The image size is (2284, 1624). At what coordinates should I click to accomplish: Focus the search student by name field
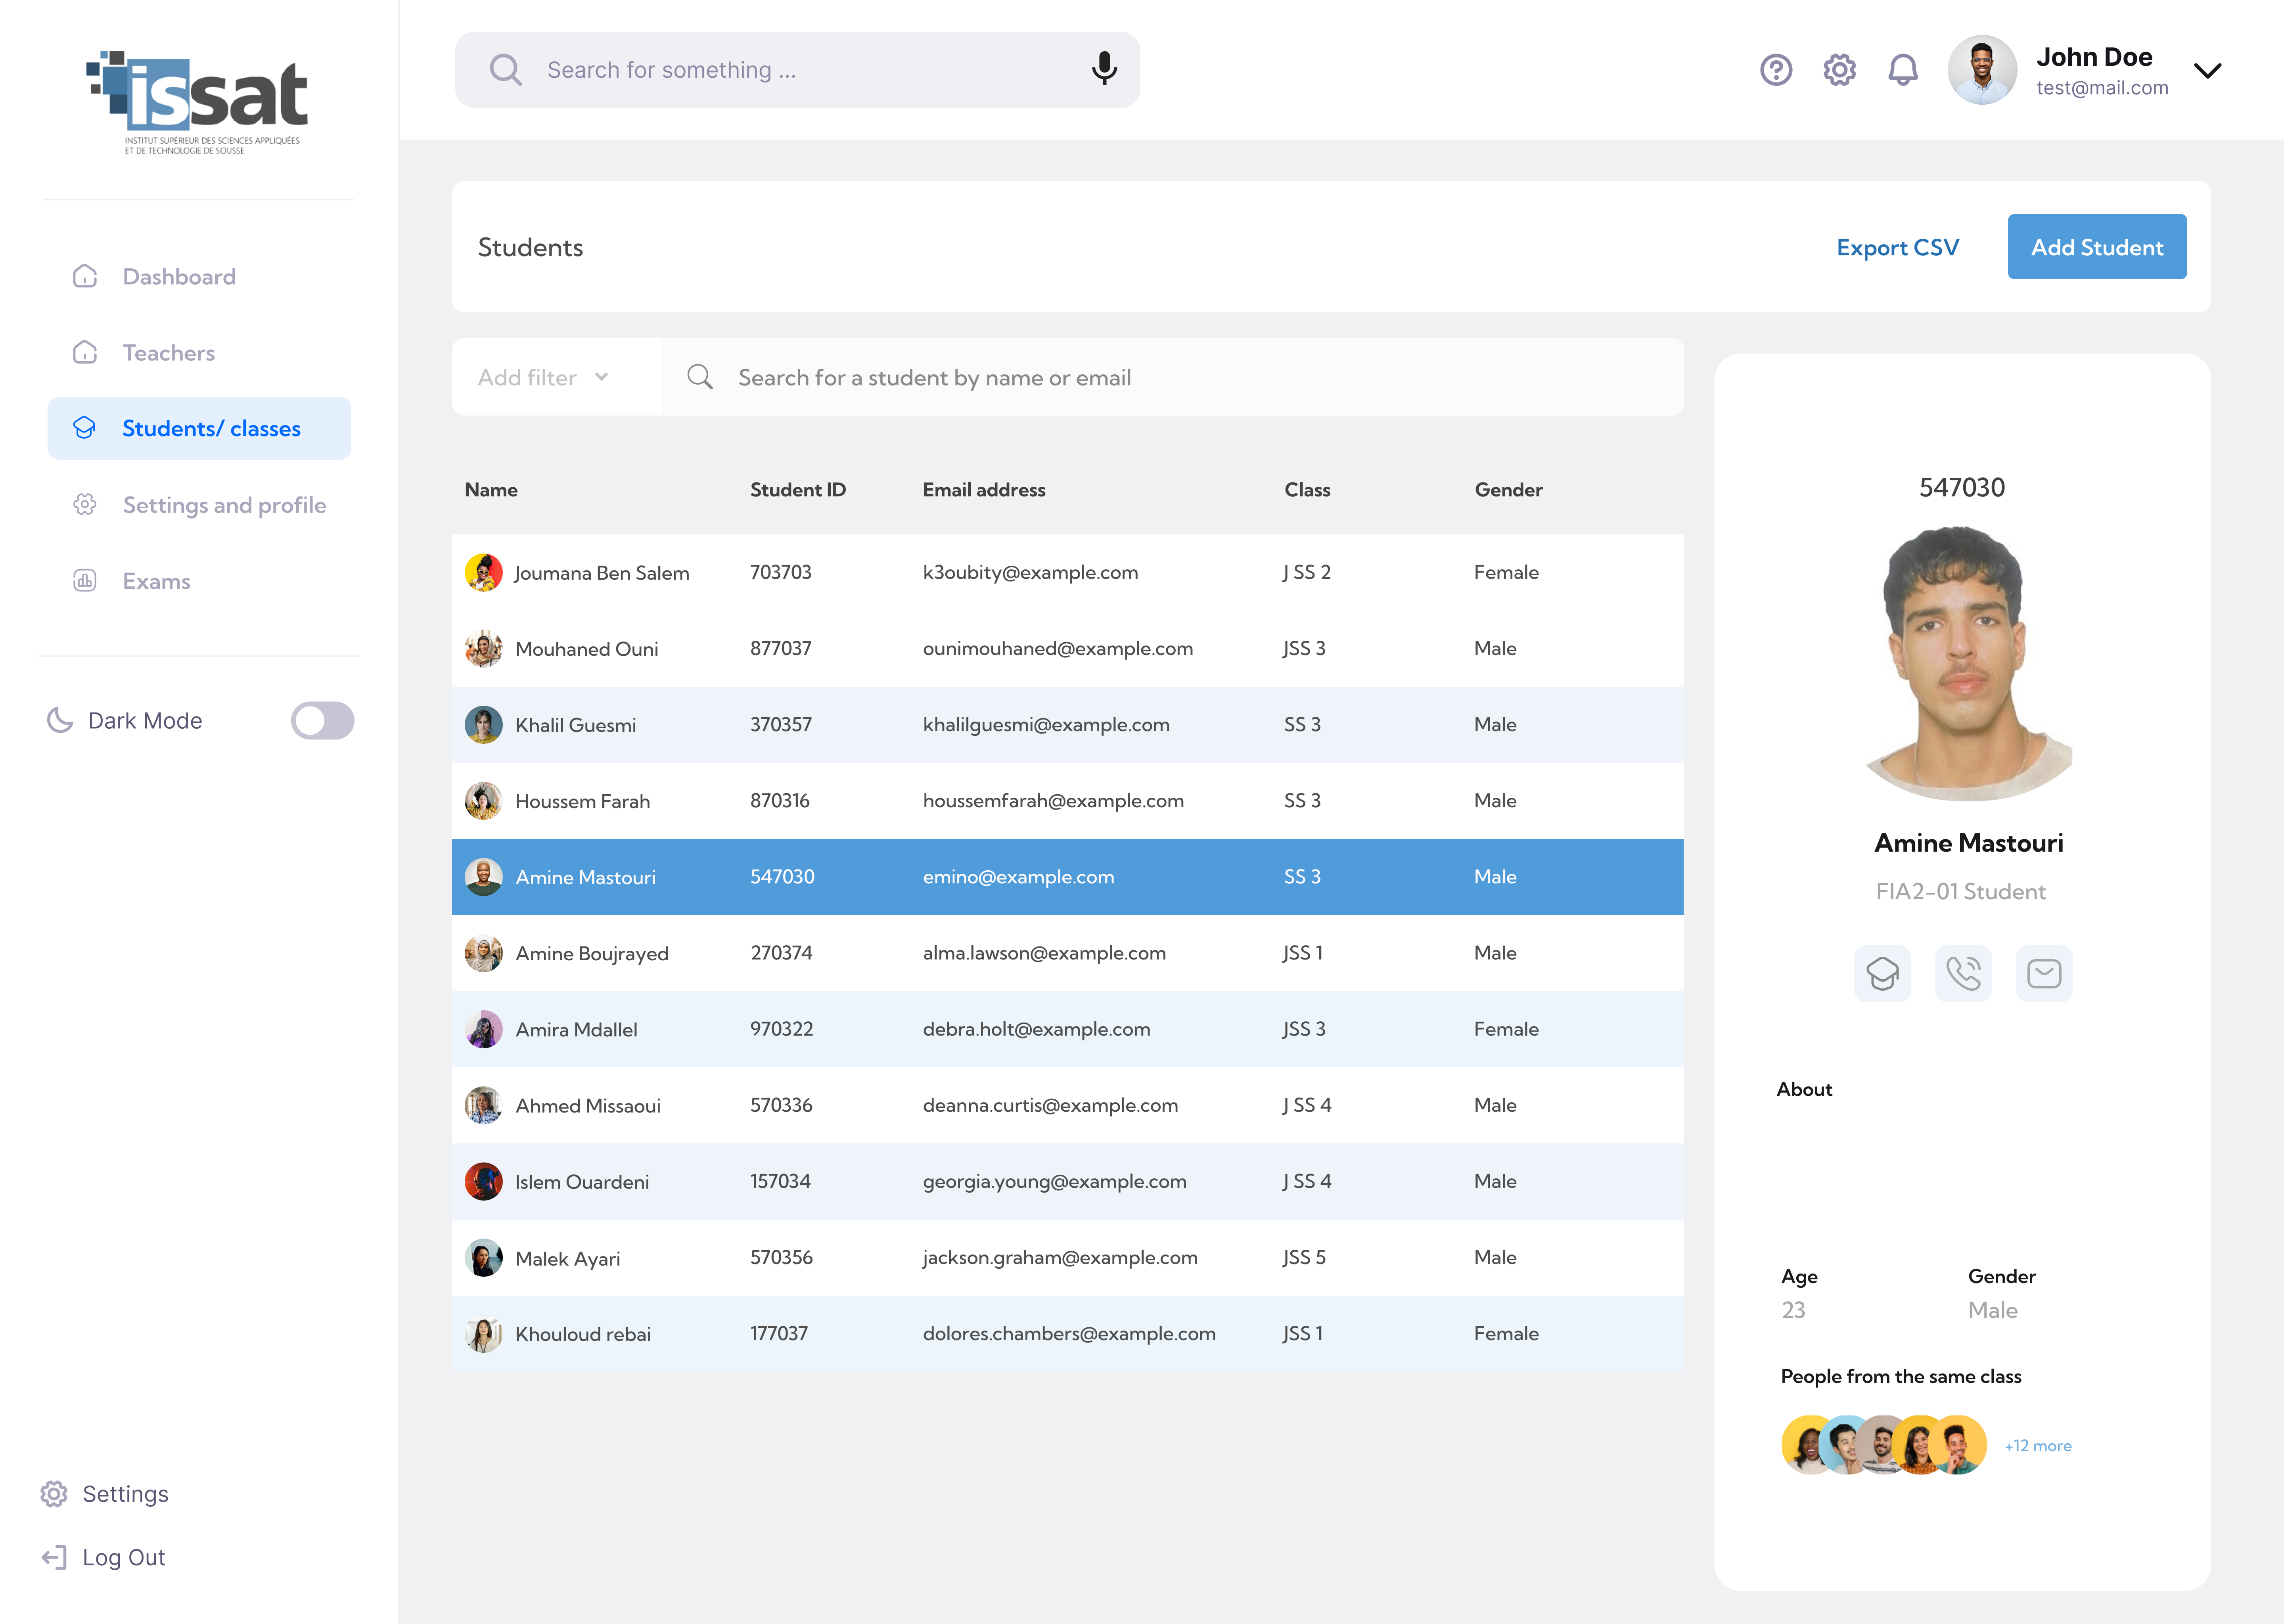pos(1172,377)
